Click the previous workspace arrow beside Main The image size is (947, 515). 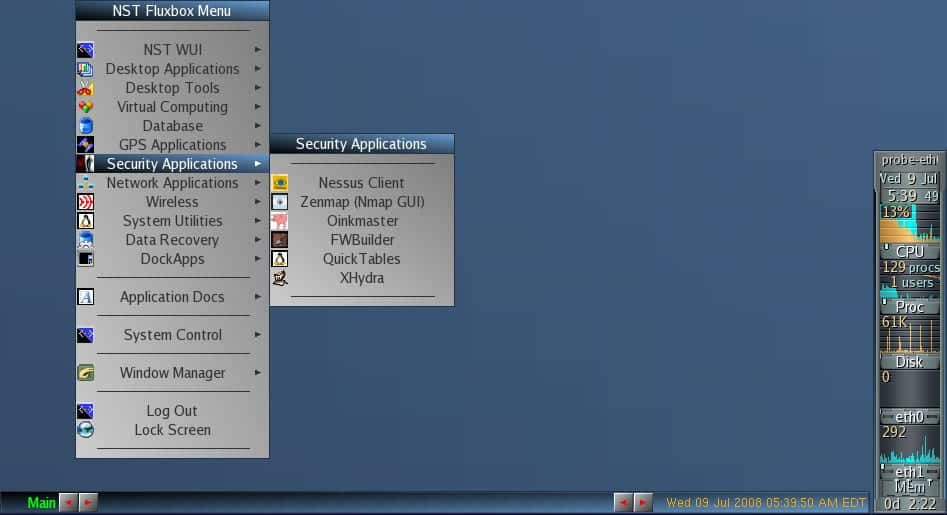point(68,502)
